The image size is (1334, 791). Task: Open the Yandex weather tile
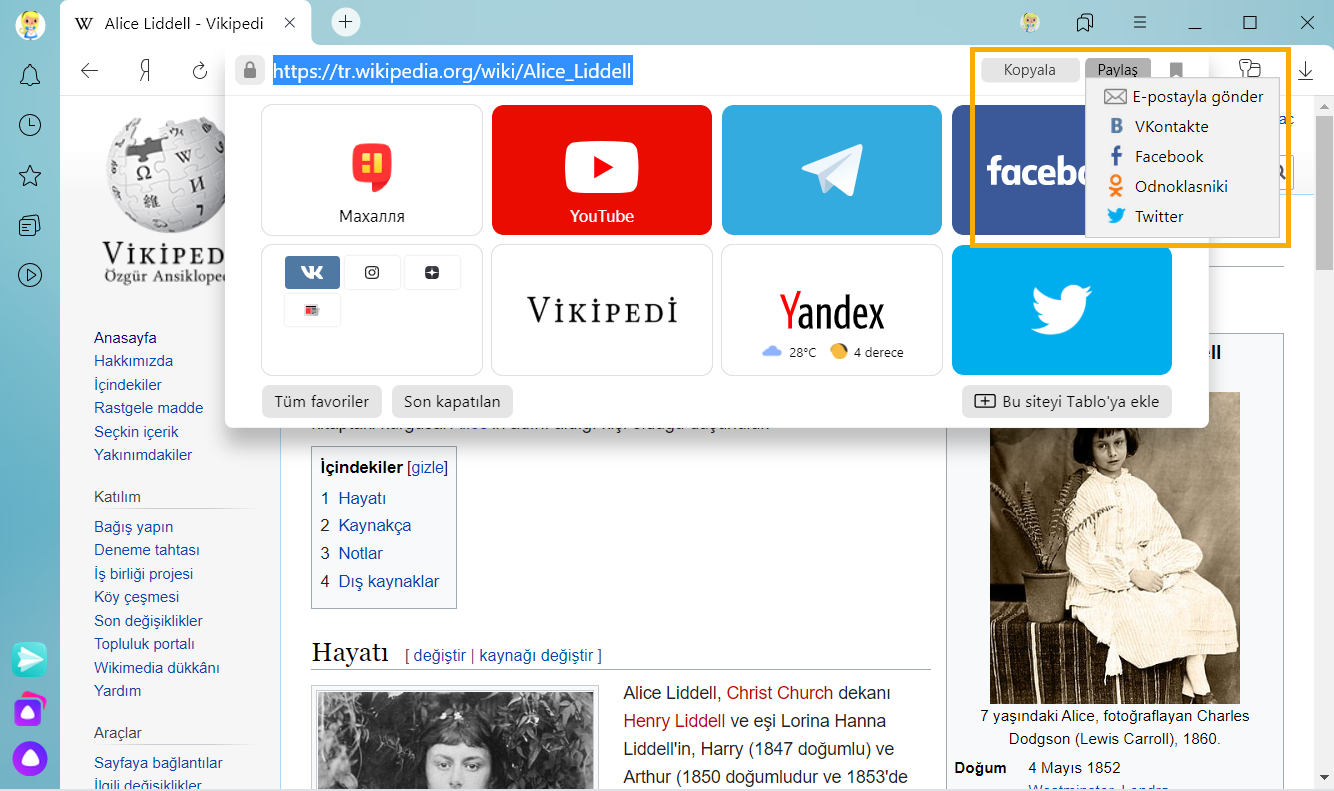click(x=832, y=310)
